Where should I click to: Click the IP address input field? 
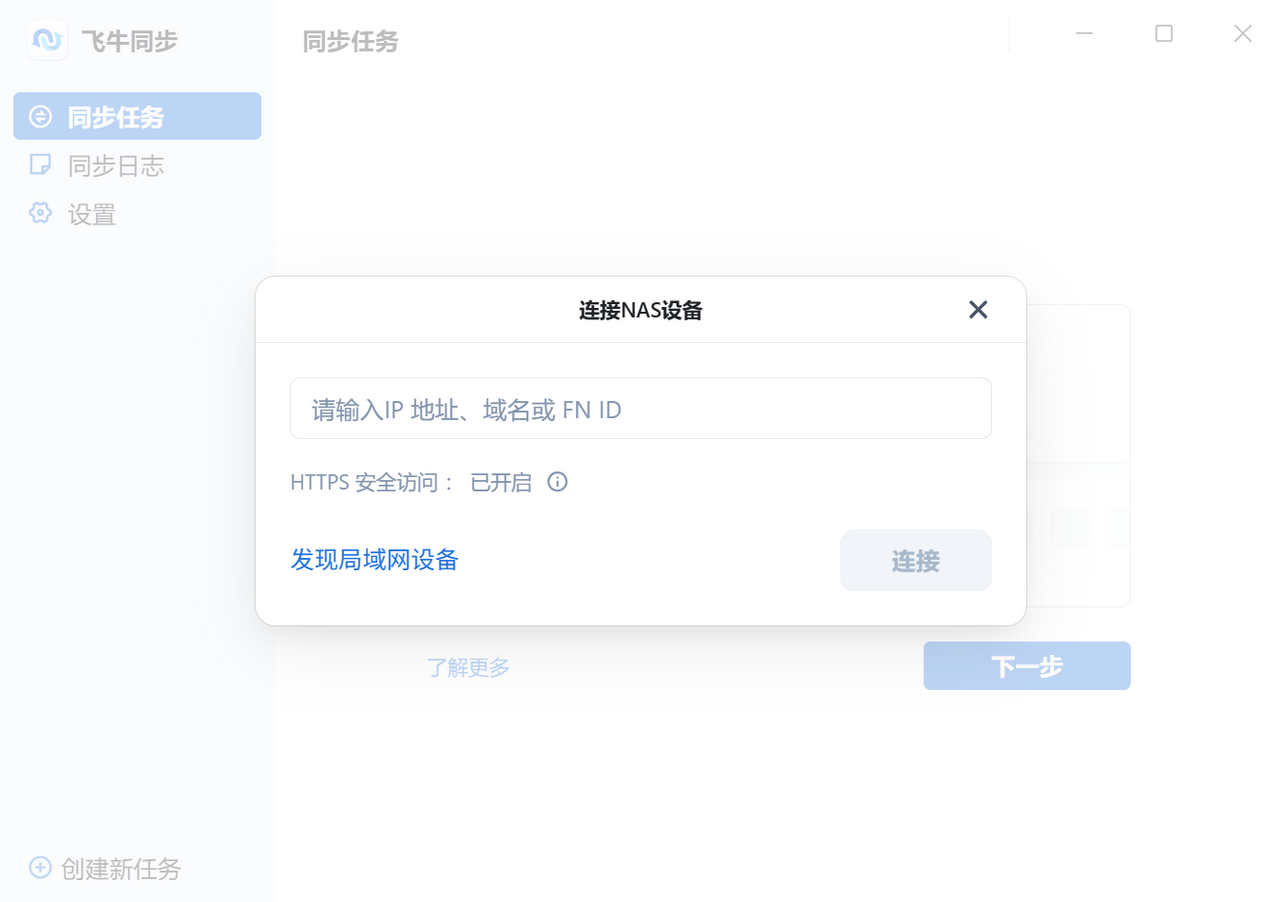coord(640,408)
